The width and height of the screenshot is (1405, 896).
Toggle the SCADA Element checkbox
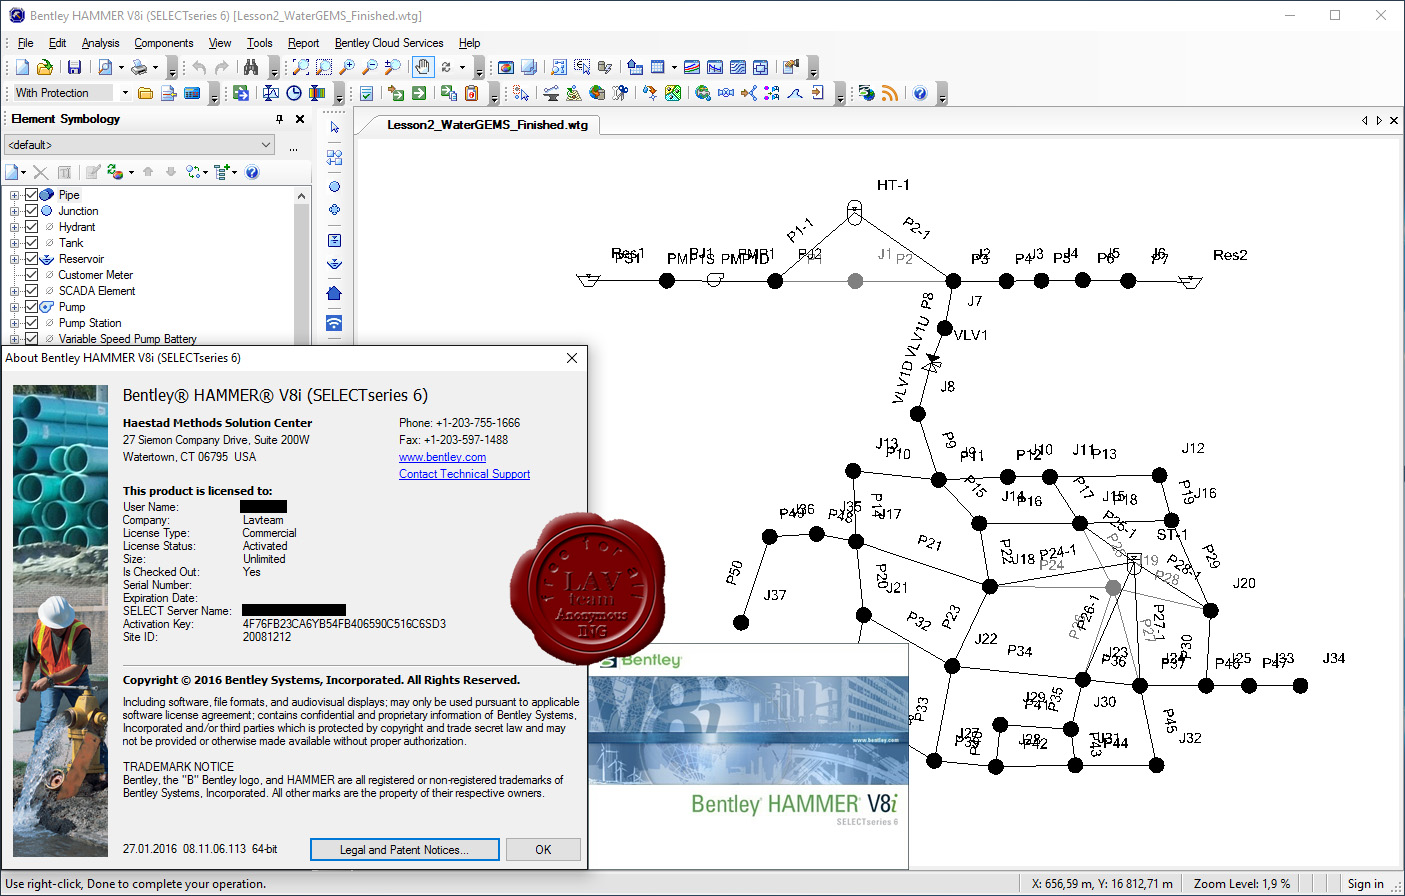pyautogui.click(x=31, y=291)
